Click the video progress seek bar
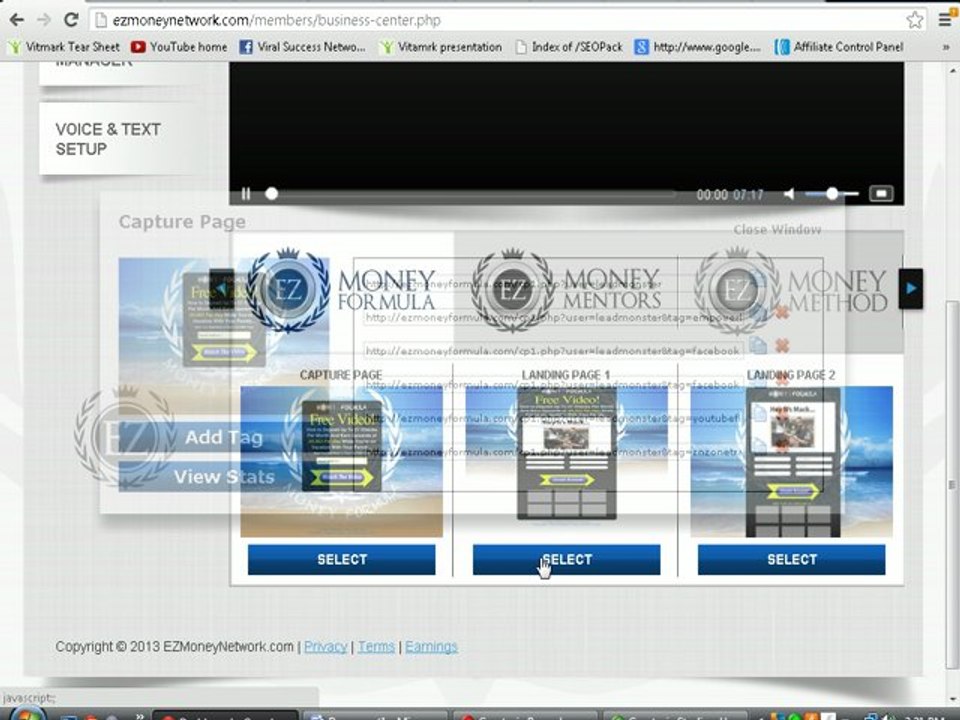Screen dimensions: 960x720 pos(471,194)
